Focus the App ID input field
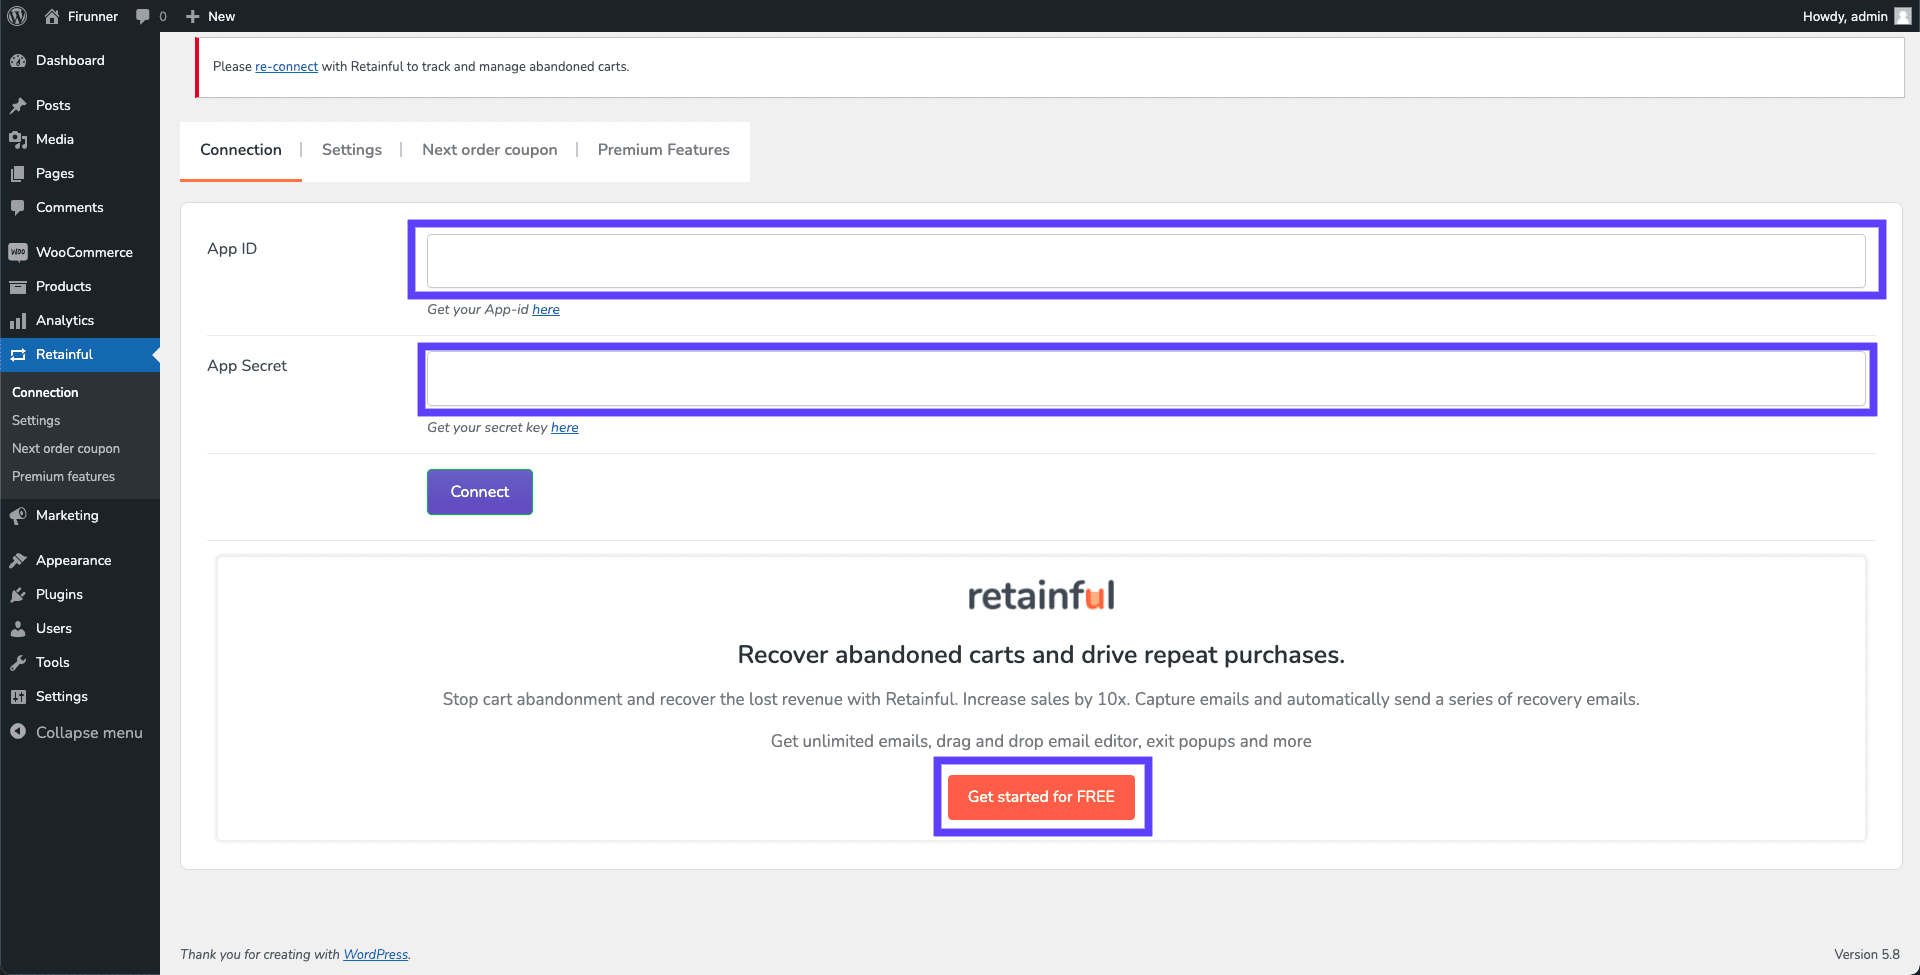 (1146, 261)
